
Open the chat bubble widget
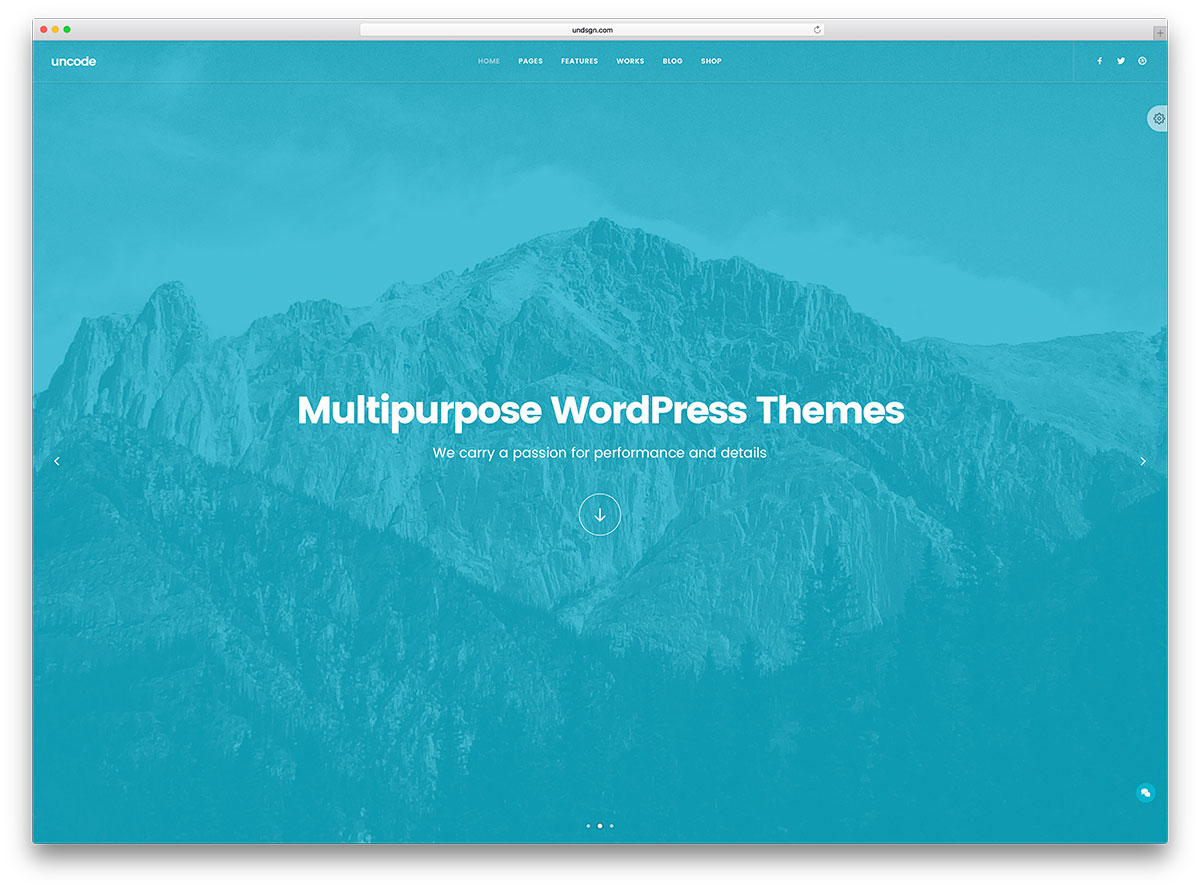1147,792
